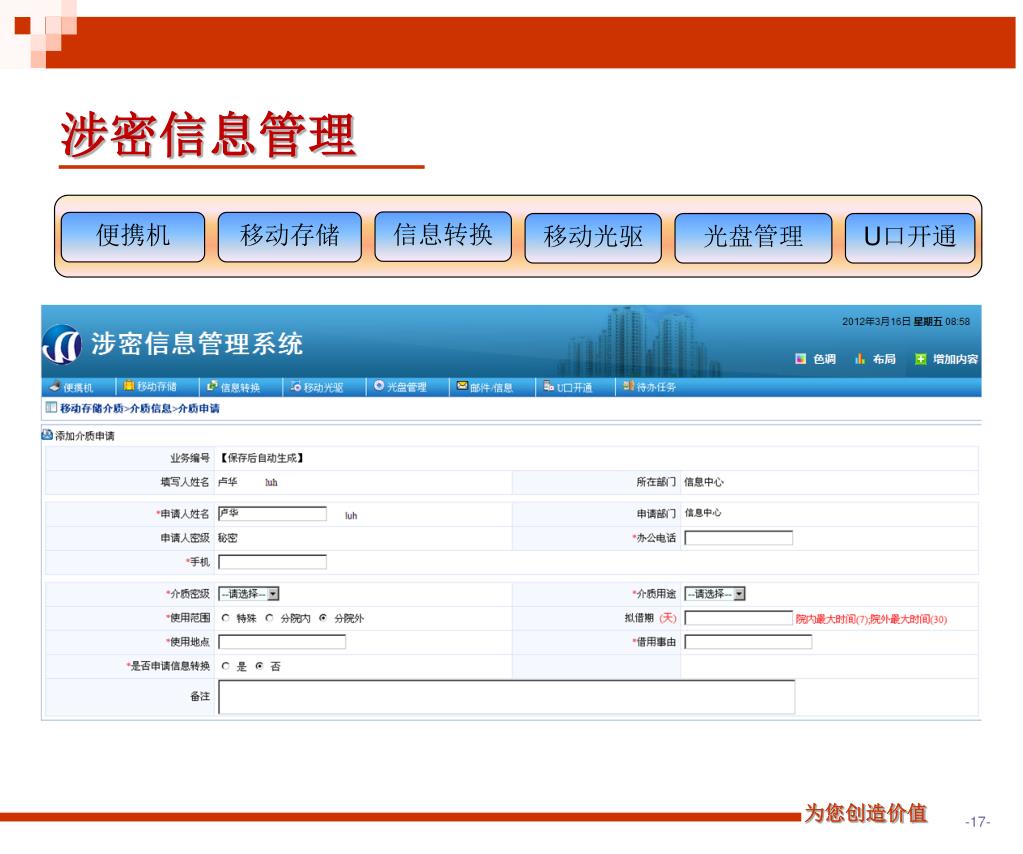Open the 介质用途 dropdown
The image size is (1023, 854).
(715, 594)
